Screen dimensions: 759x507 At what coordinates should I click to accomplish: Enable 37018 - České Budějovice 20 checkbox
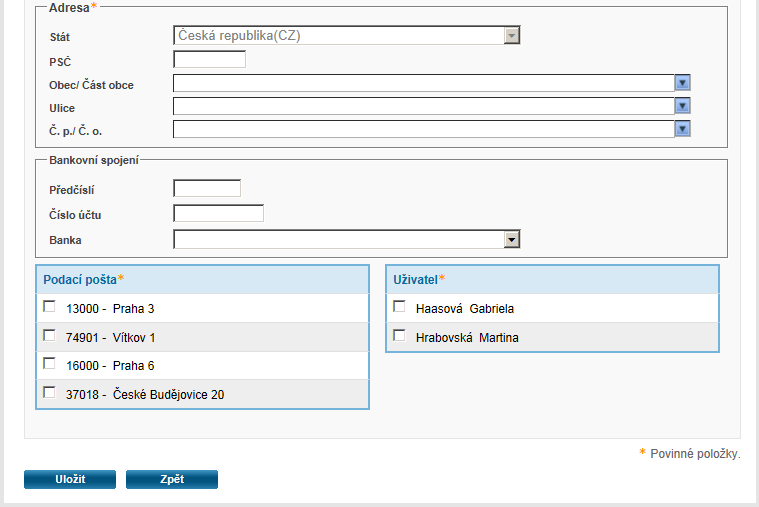[x=49, y=393]
